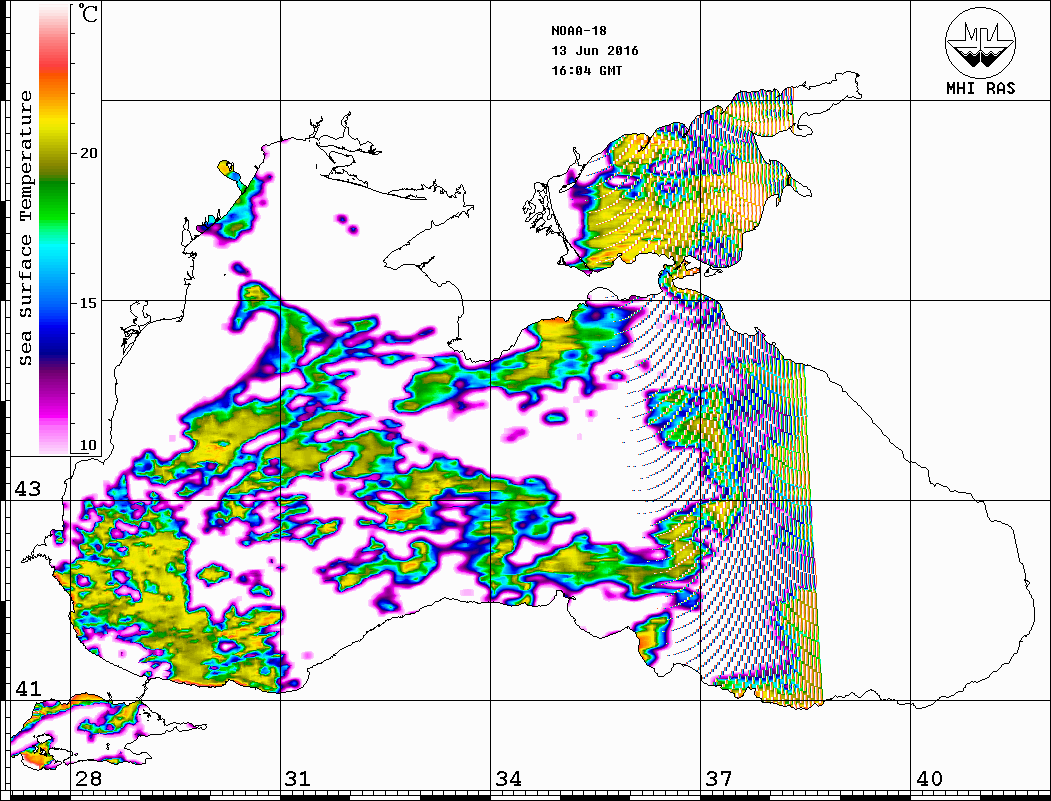Click the longitude label '37'

click(x=718, y=778)
